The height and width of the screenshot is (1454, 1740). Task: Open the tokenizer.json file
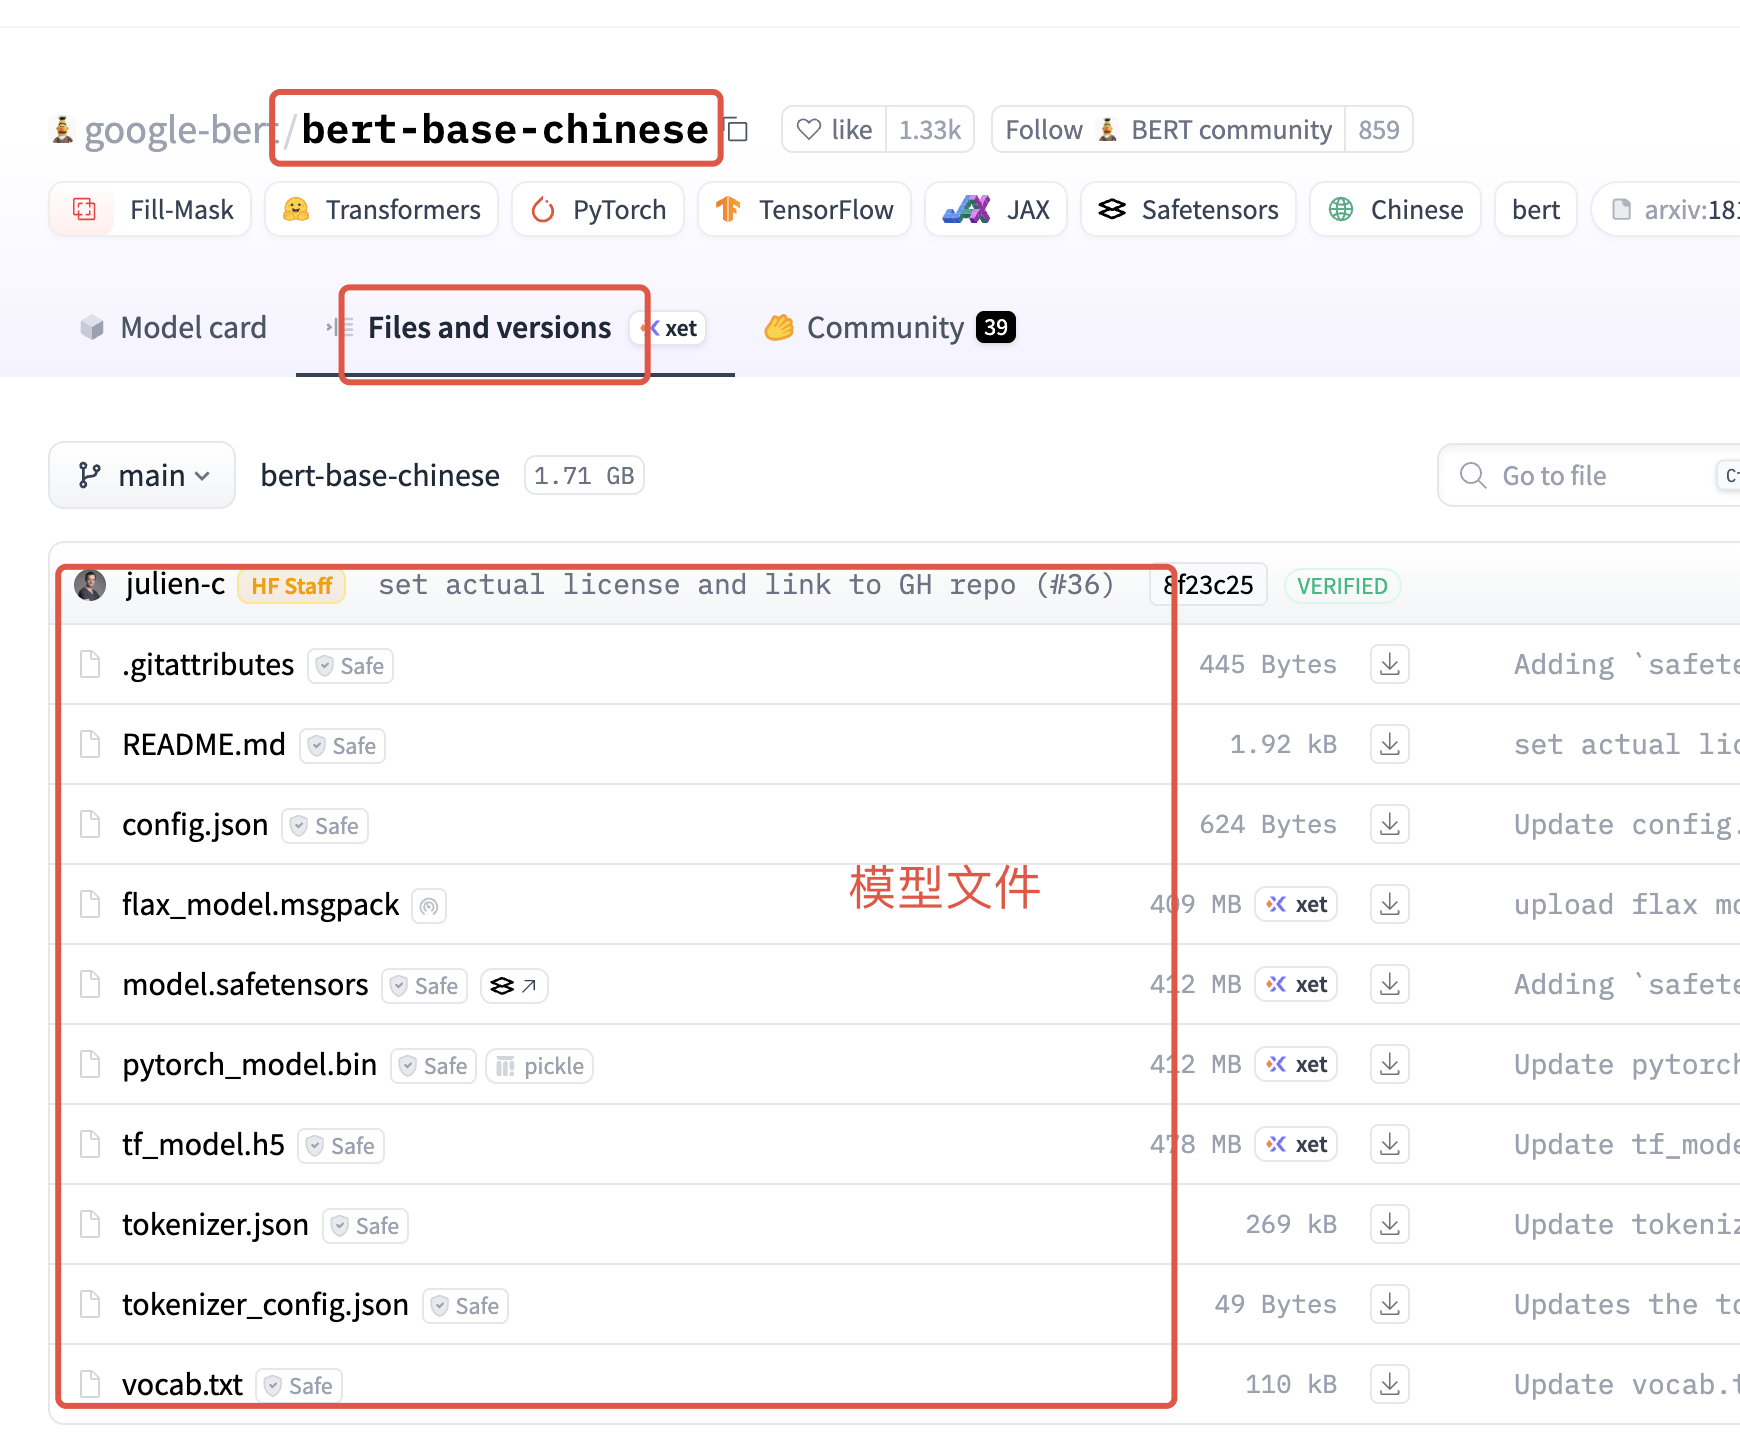(x=215, y=1225)
